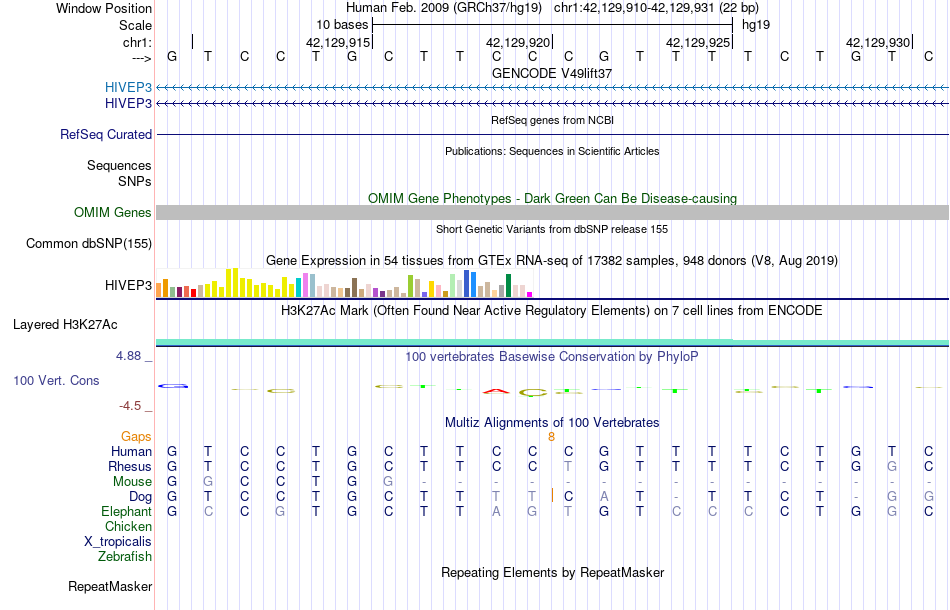
Task: Click the OMIM Gene Phenotypes track title
Action: click(x=552, y=199)
